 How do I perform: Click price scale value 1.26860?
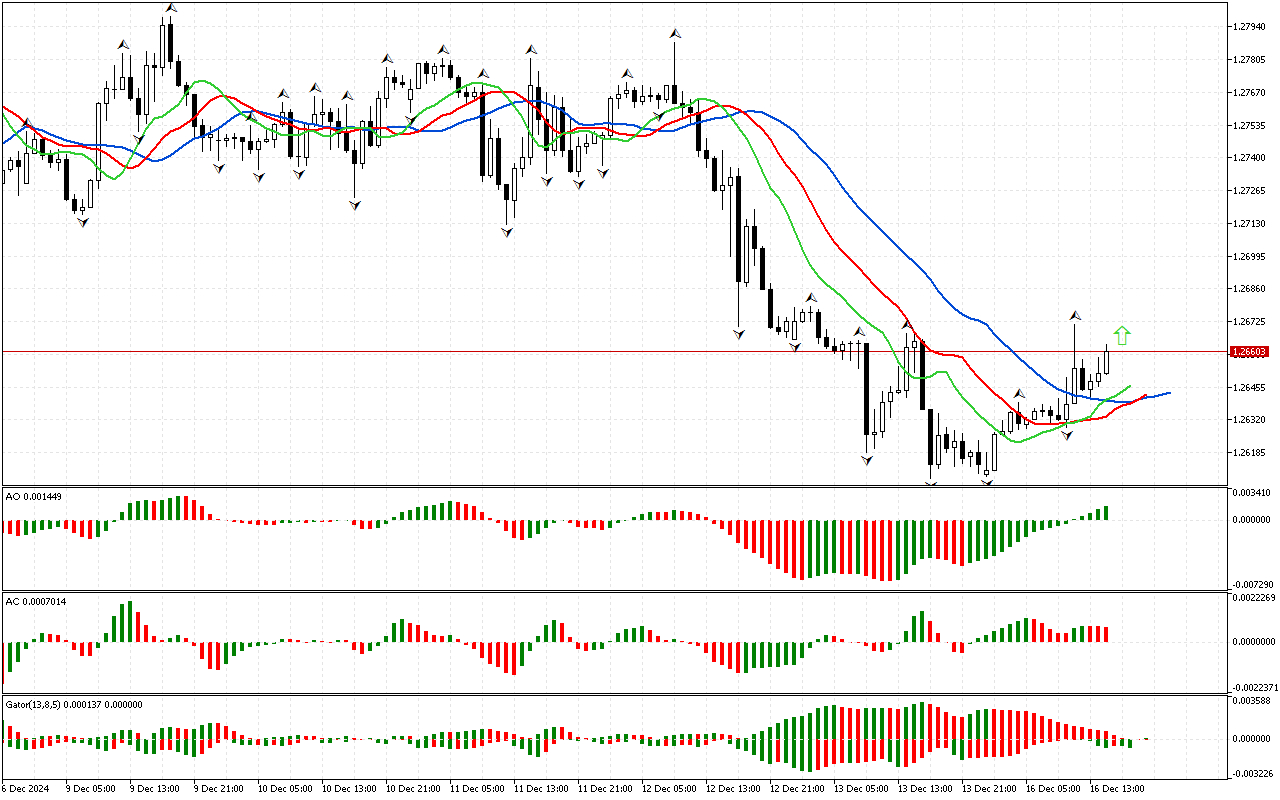(x=1250, y=289)
